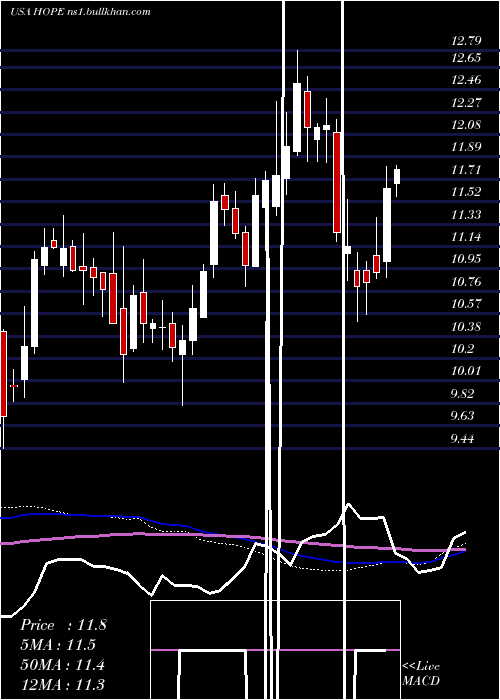Select the red candlestick at the chart's left edge

(x=4, y=374)
